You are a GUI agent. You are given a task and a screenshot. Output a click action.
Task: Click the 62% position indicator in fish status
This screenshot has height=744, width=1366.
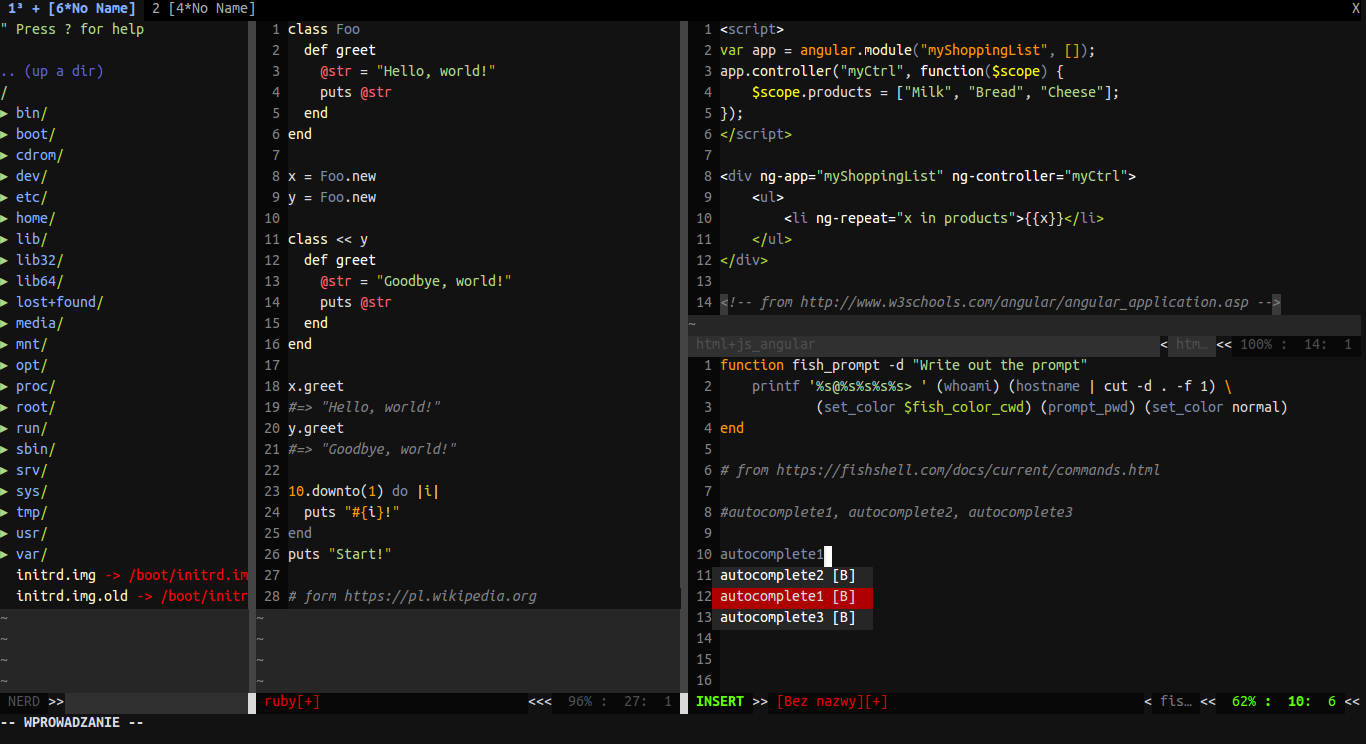(x=1244, y=701)
